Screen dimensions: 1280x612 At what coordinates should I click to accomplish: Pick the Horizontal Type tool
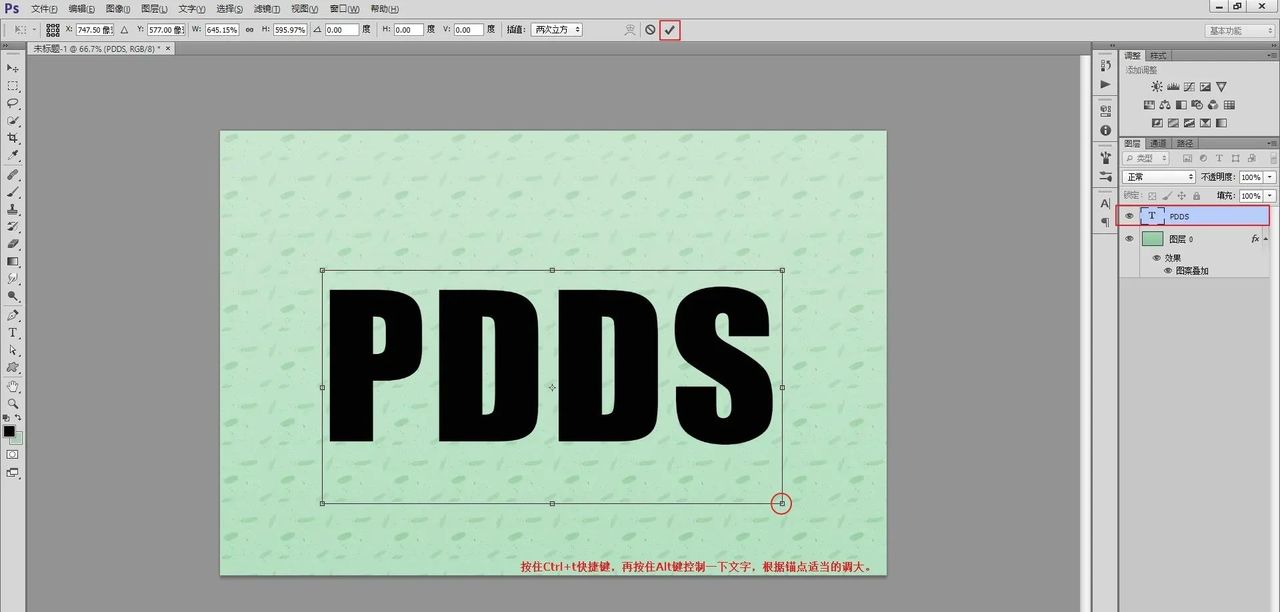(x=13, y=332)
